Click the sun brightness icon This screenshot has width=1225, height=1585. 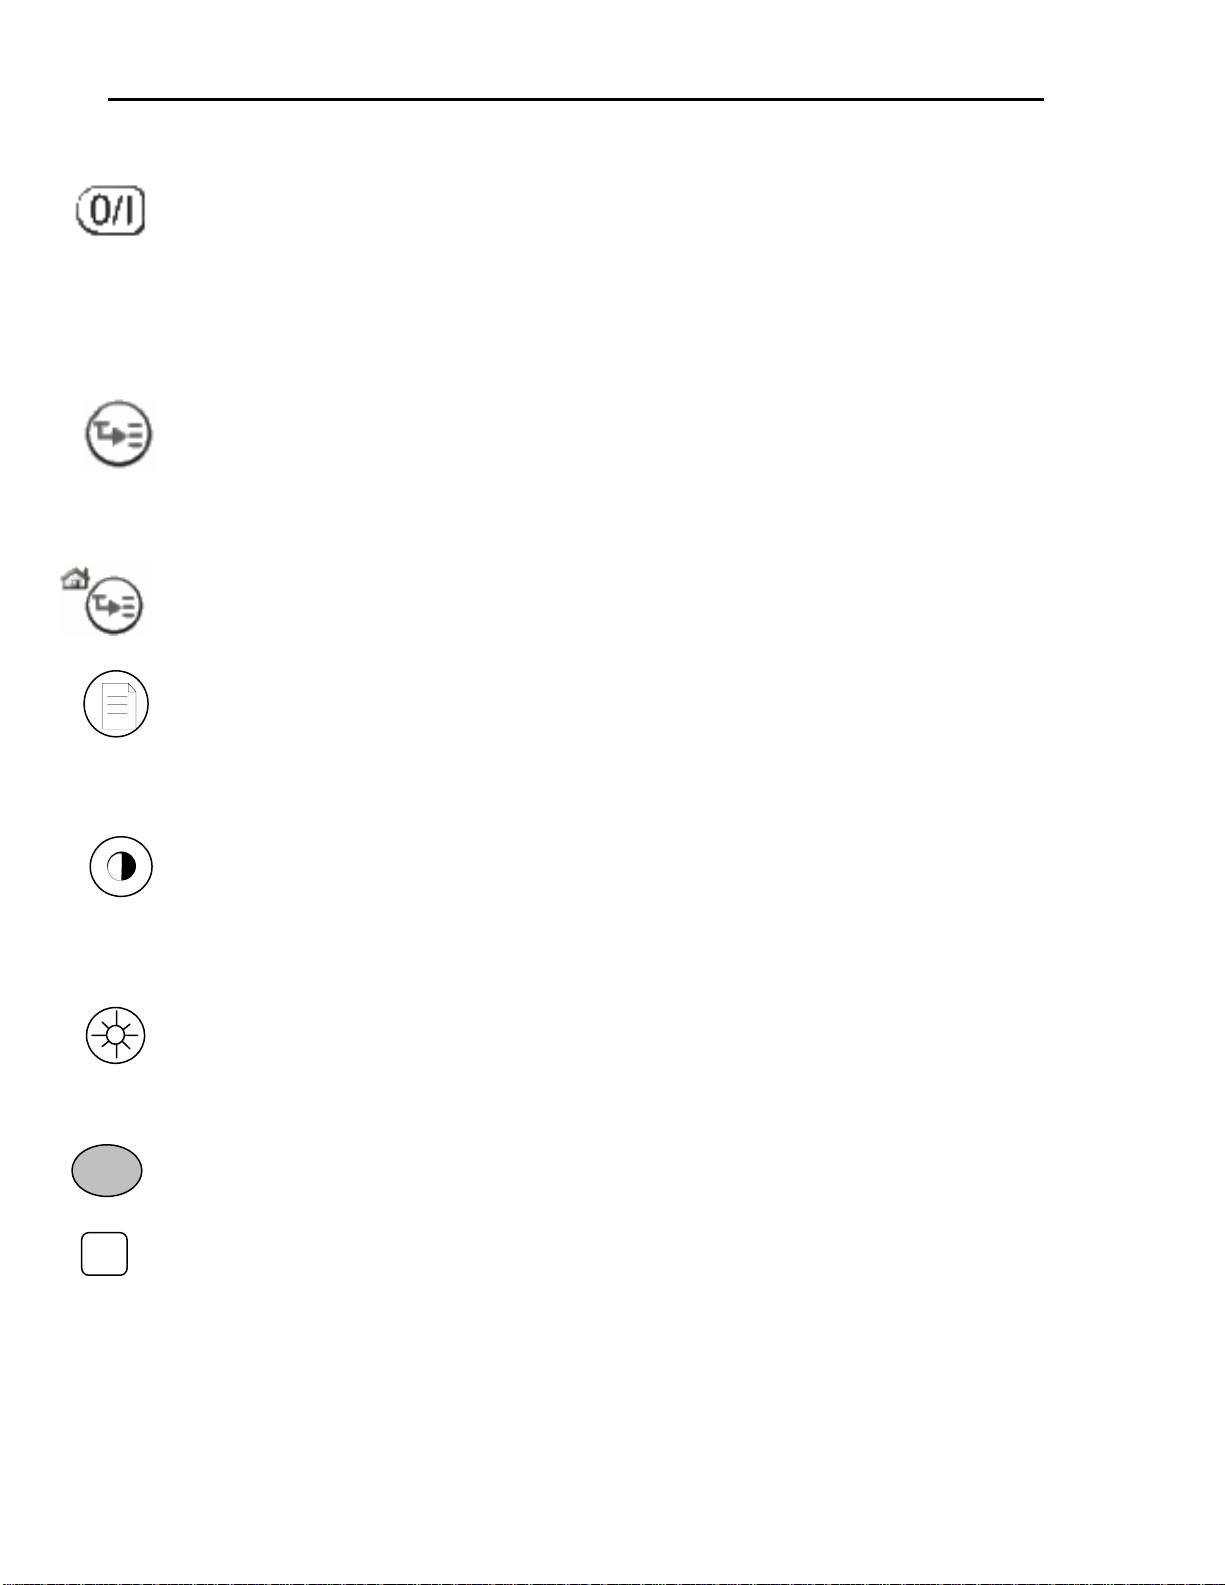[x=116, y=1035]
